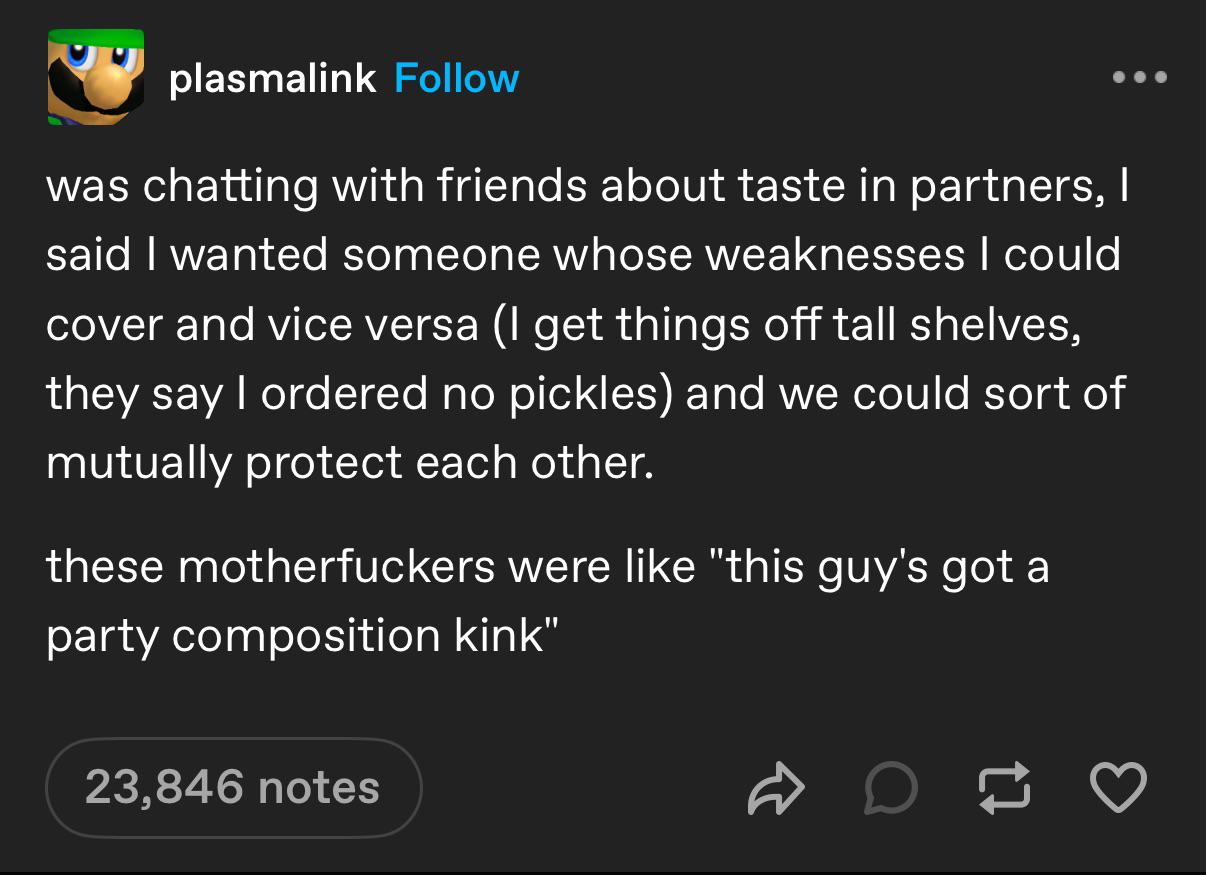Click the word "motherfuckers" in the post
The height and width of the screenshot is (875, 1206).
click(x=339, y=568)
